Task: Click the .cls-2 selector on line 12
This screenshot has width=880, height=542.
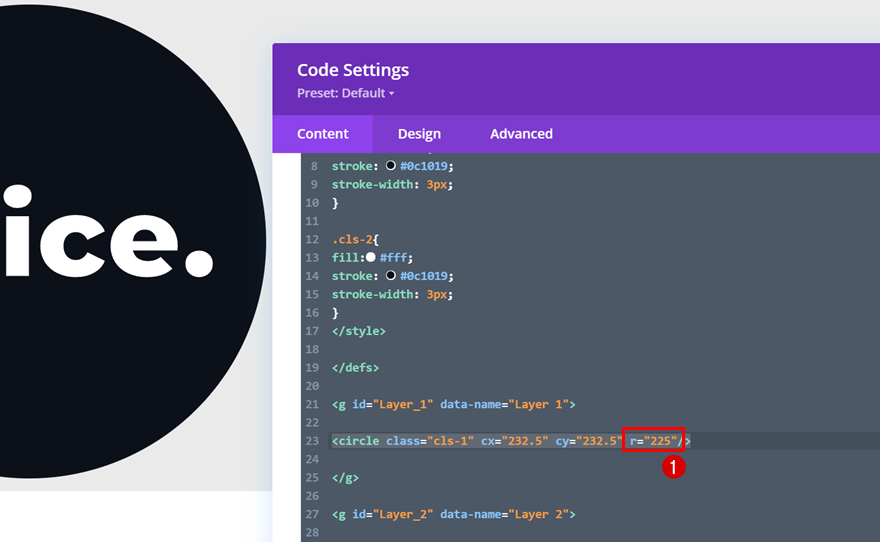Action: tap(354, 239)
